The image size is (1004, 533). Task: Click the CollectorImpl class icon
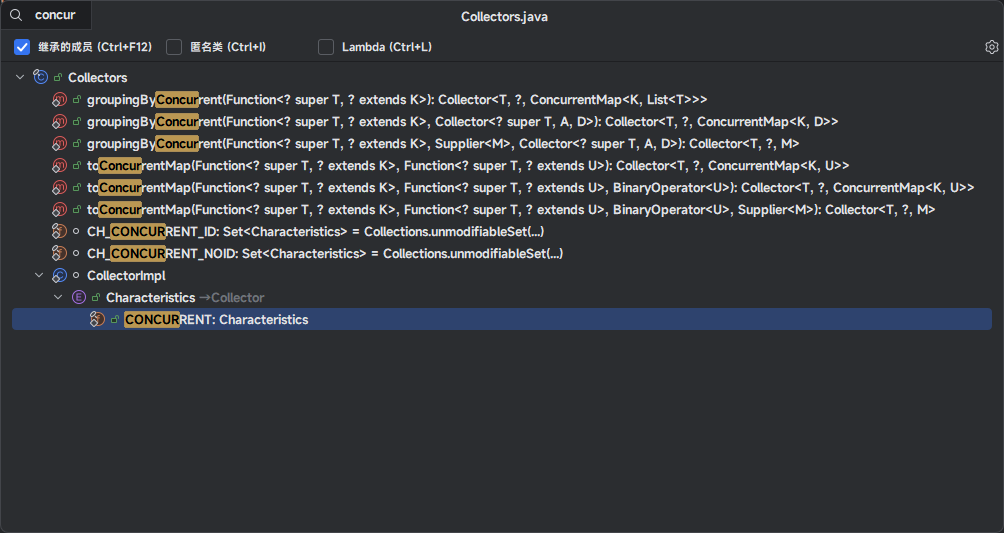pyautogui.click(x=60, y=275)
